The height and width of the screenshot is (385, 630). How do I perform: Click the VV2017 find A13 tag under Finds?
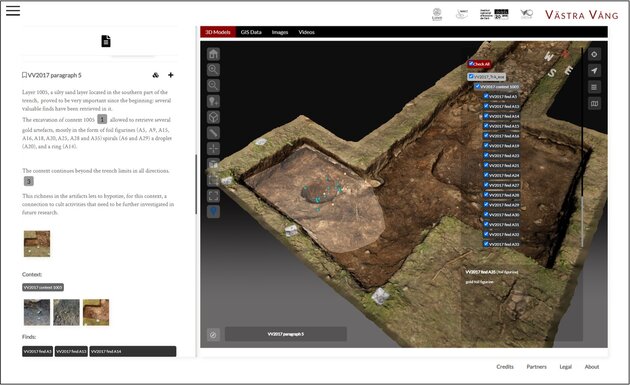pos(71,351)
